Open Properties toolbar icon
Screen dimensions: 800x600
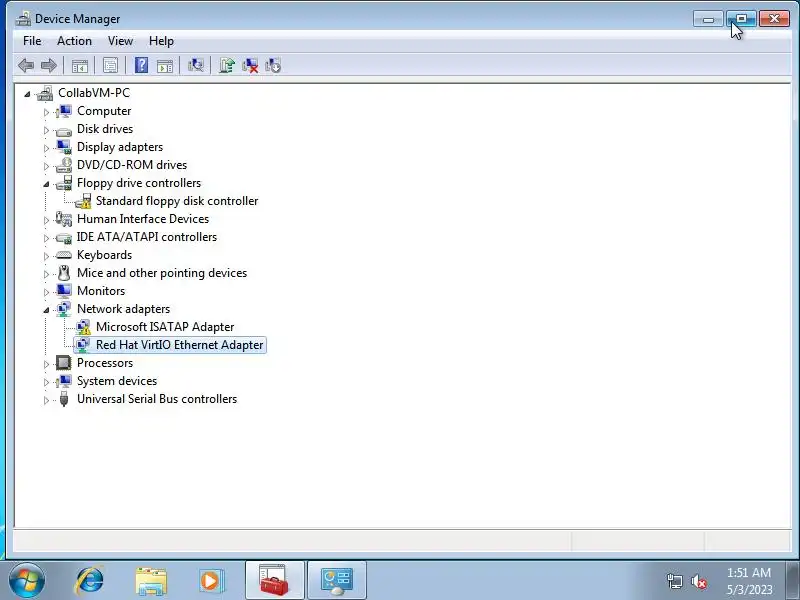click(110, 65)
